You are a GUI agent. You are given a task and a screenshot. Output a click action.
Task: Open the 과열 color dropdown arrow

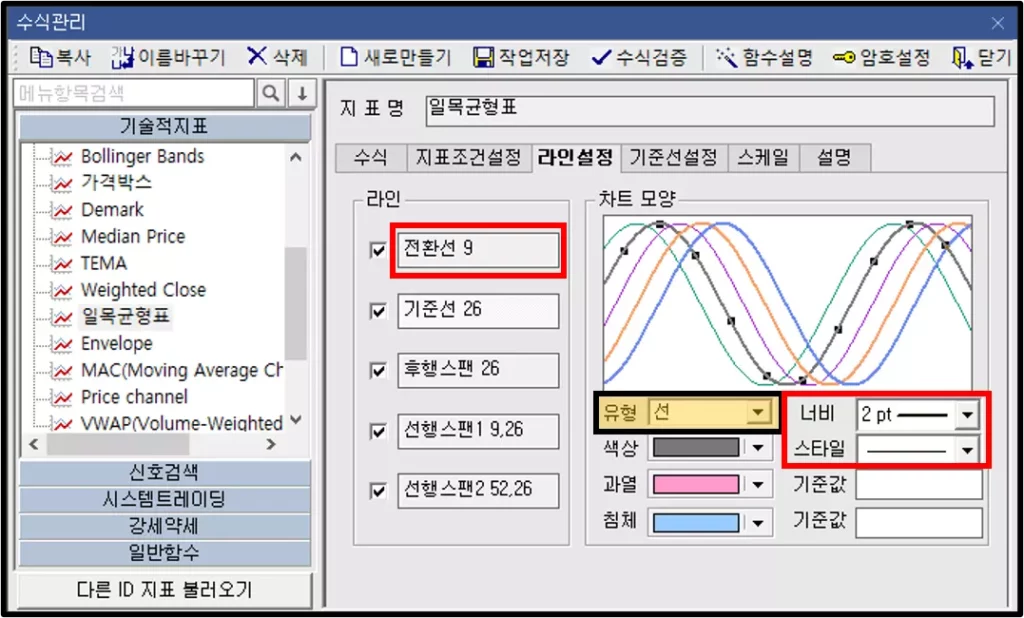pyautogui.click(x=758, y=485)
